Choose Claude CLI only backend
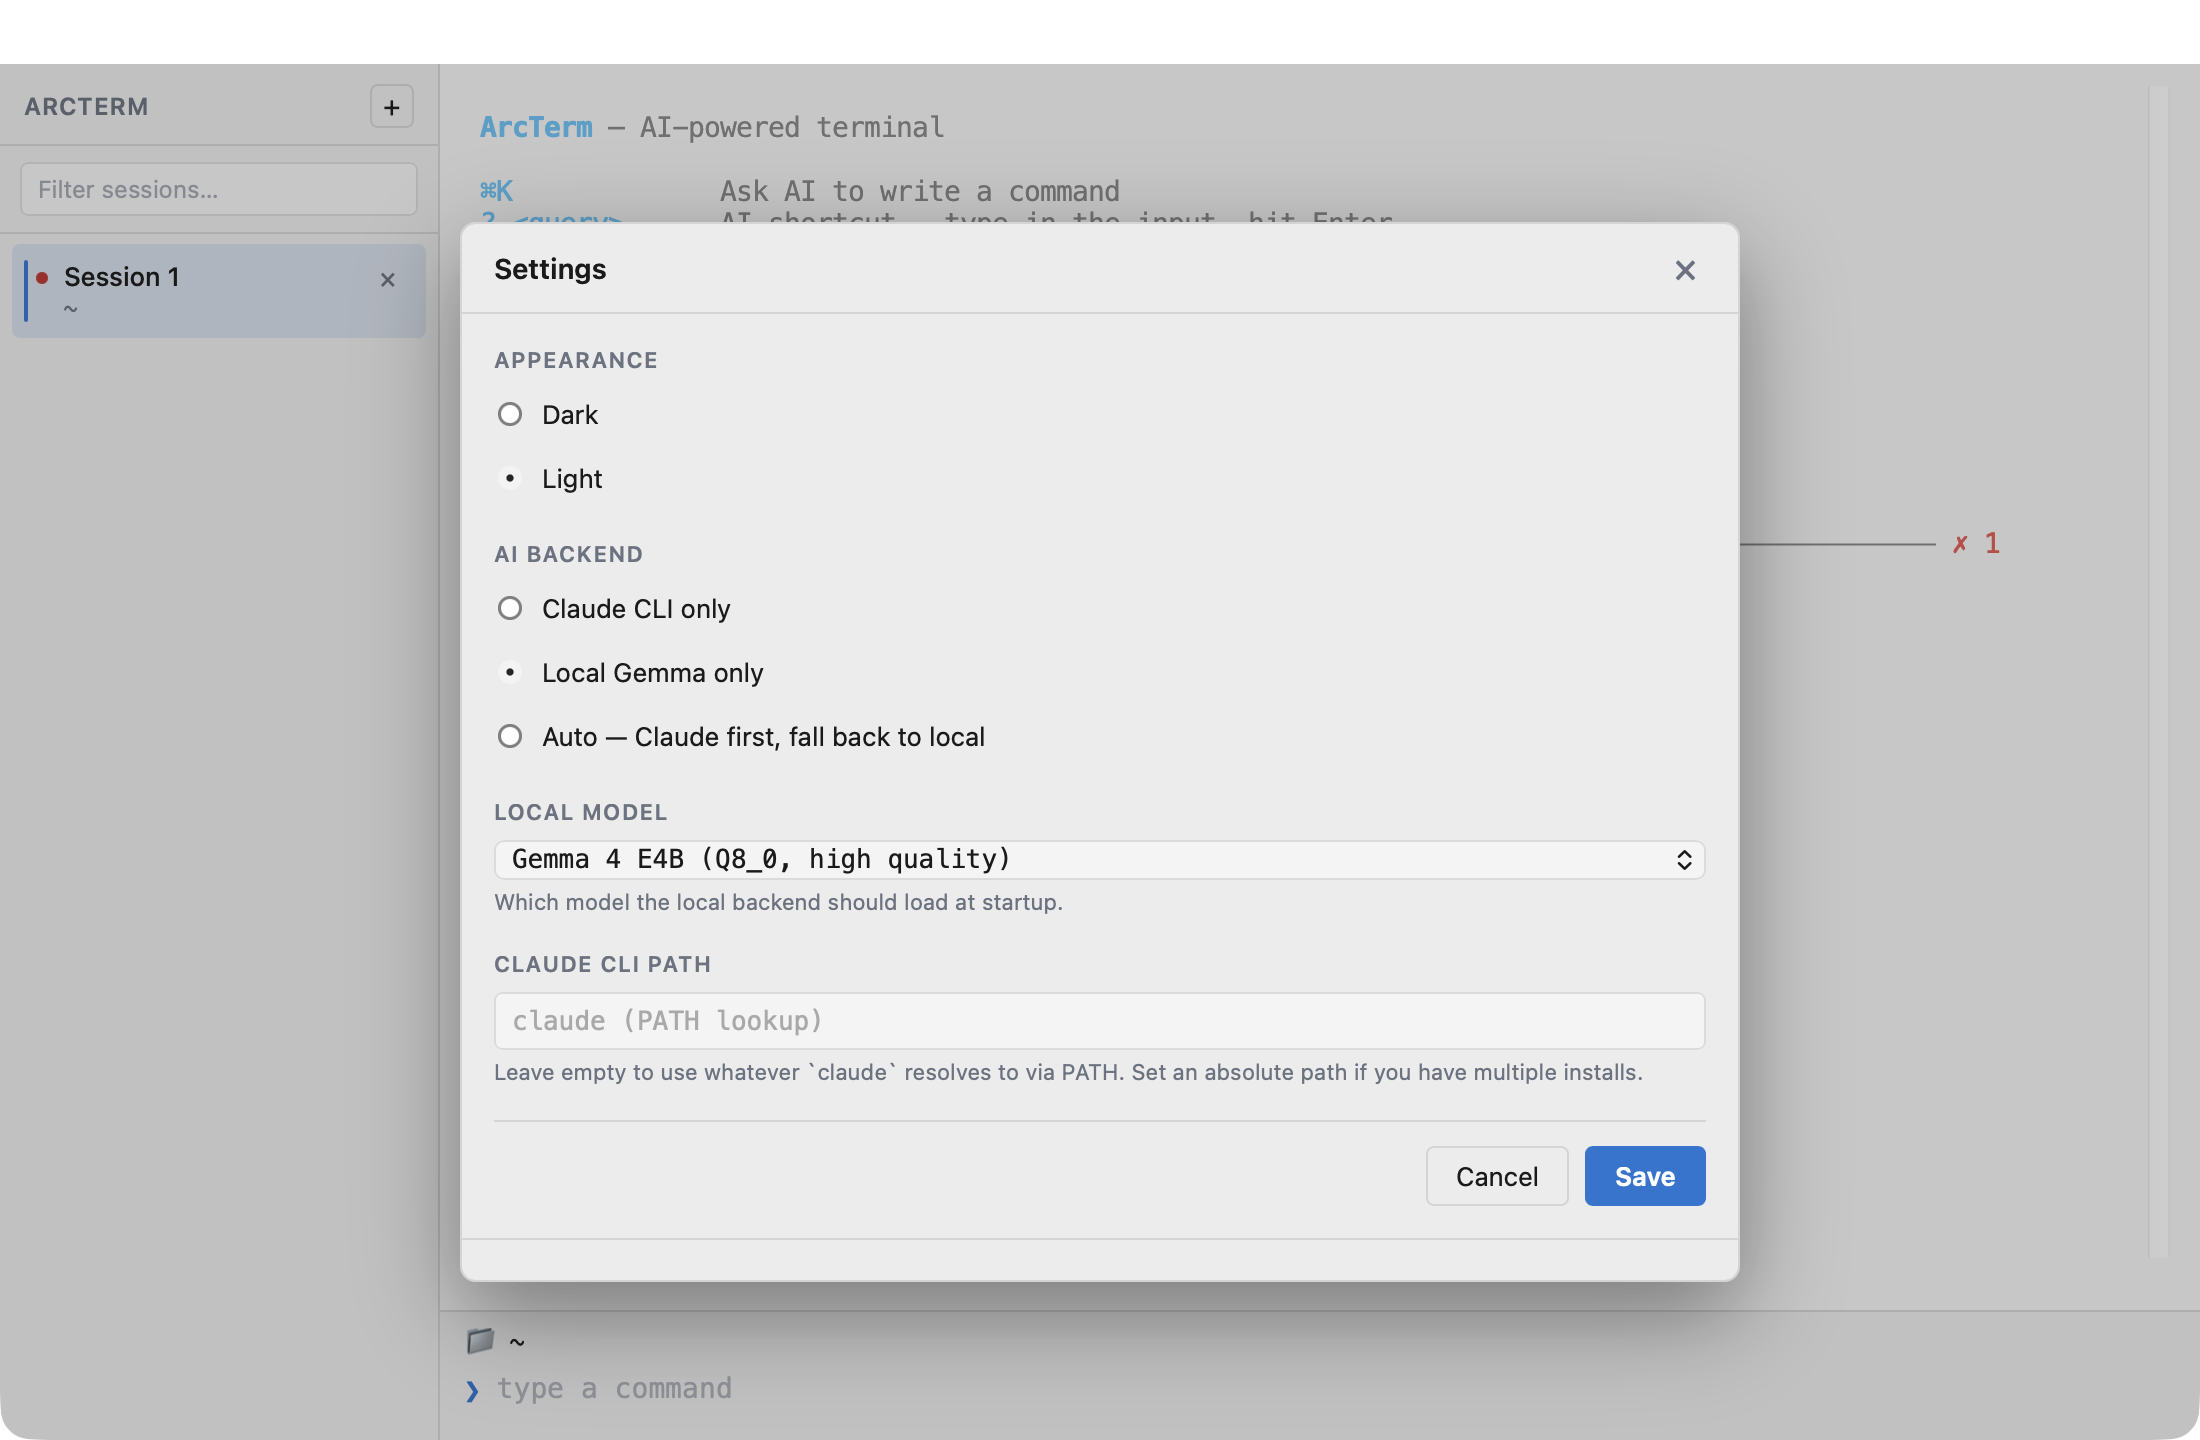 [x=510, y=608]
